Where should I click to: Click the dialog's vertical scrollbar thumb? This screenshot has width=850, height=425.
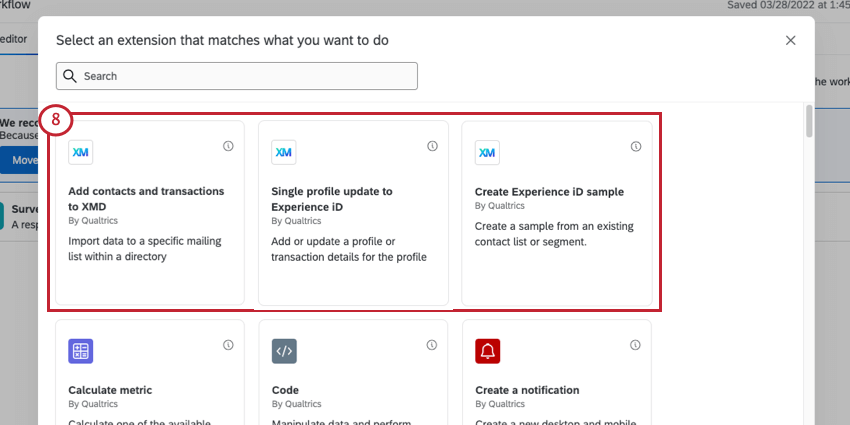[x=809, y=121]
